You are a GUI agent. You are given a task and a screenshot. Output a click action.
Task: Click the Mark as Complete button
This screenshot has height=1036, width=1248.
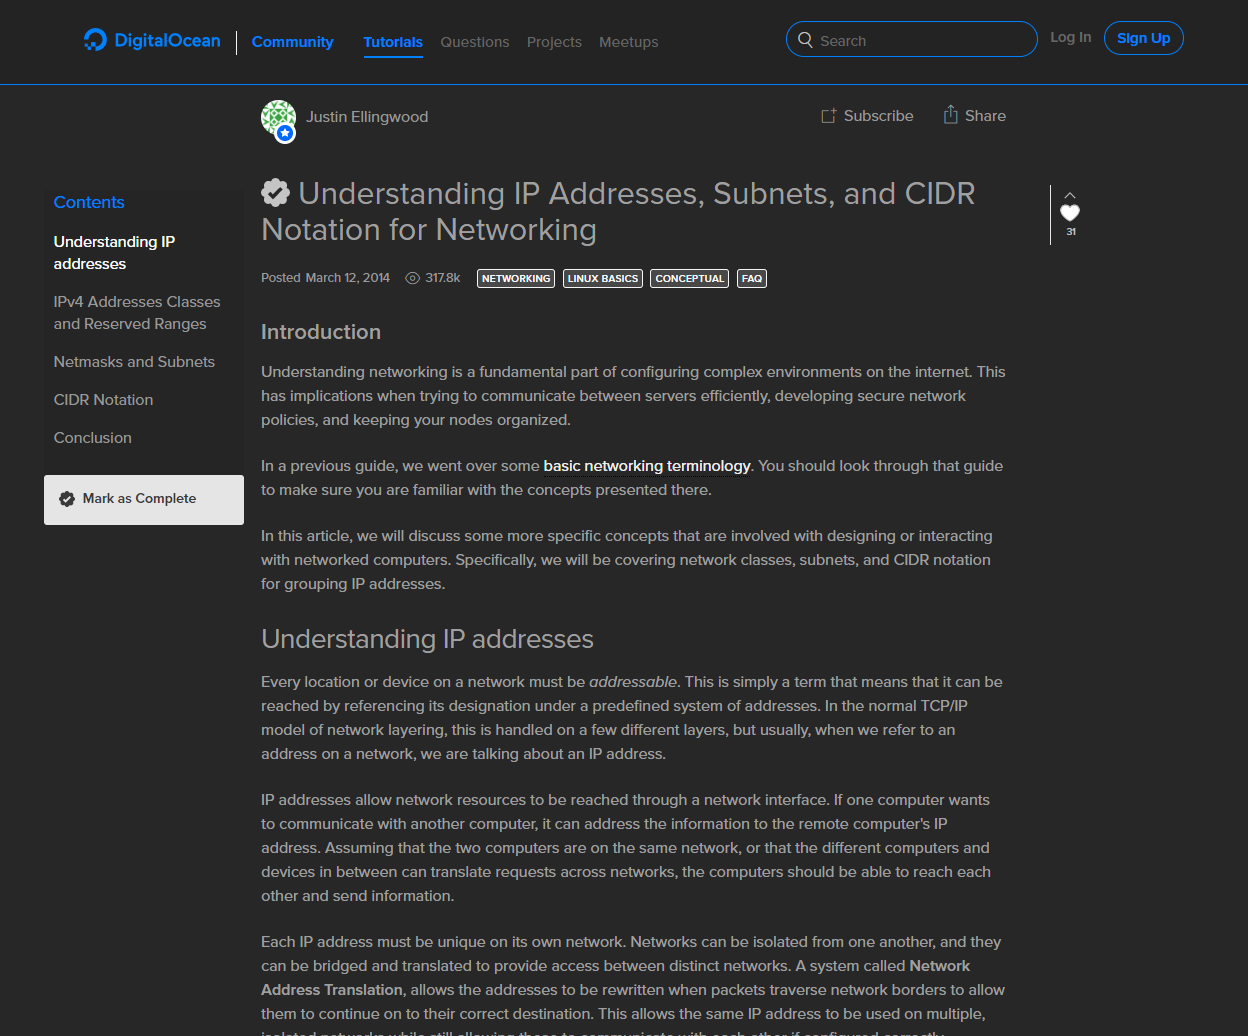tap(144, 500)
